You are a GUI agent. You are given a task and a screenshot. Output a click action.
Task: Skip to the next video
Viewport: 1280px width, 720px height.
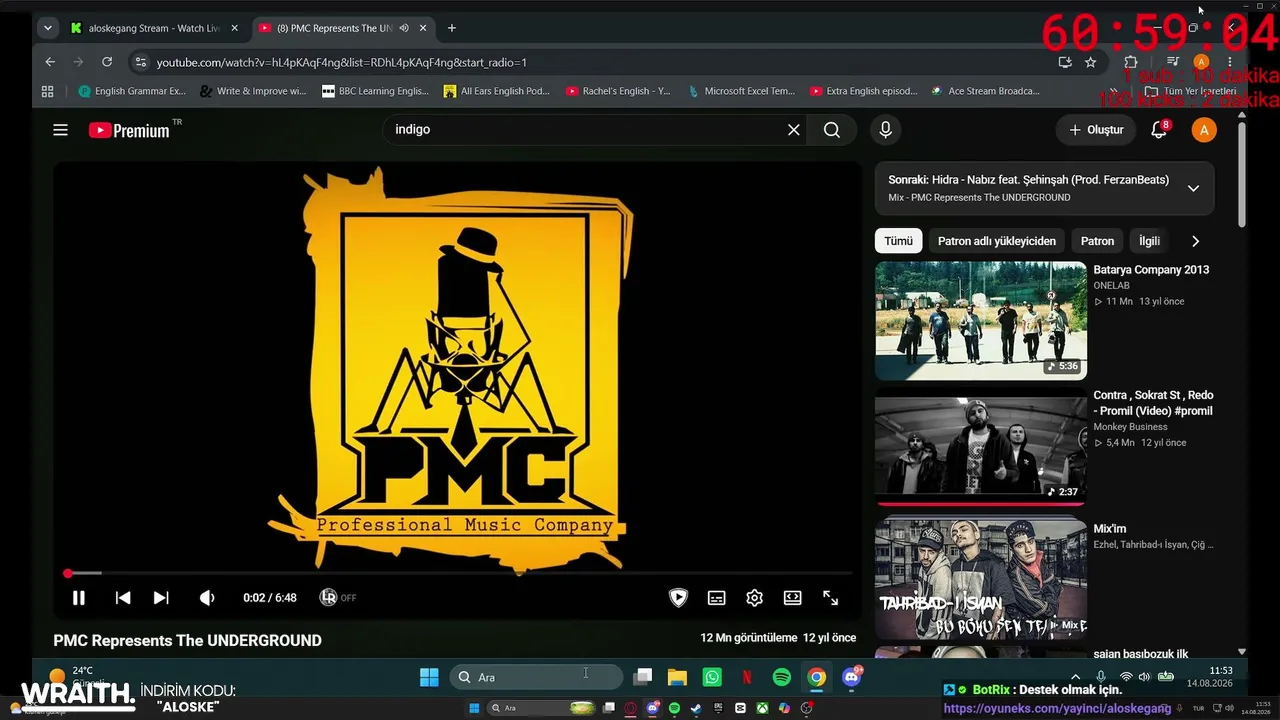[161, 598]
